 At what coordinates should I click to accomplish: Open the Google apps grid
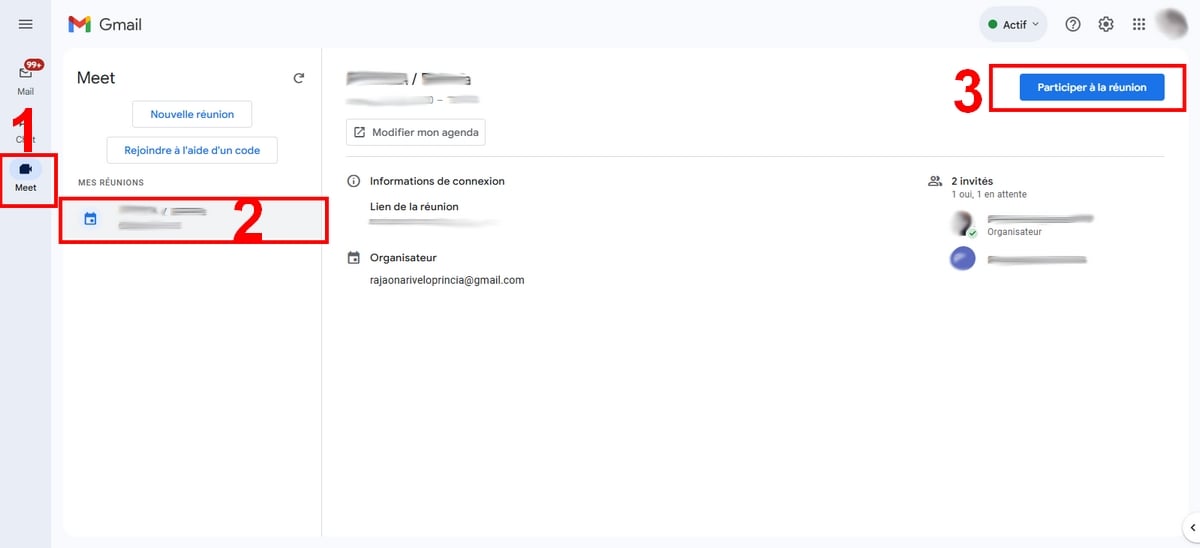(1139, 24)
